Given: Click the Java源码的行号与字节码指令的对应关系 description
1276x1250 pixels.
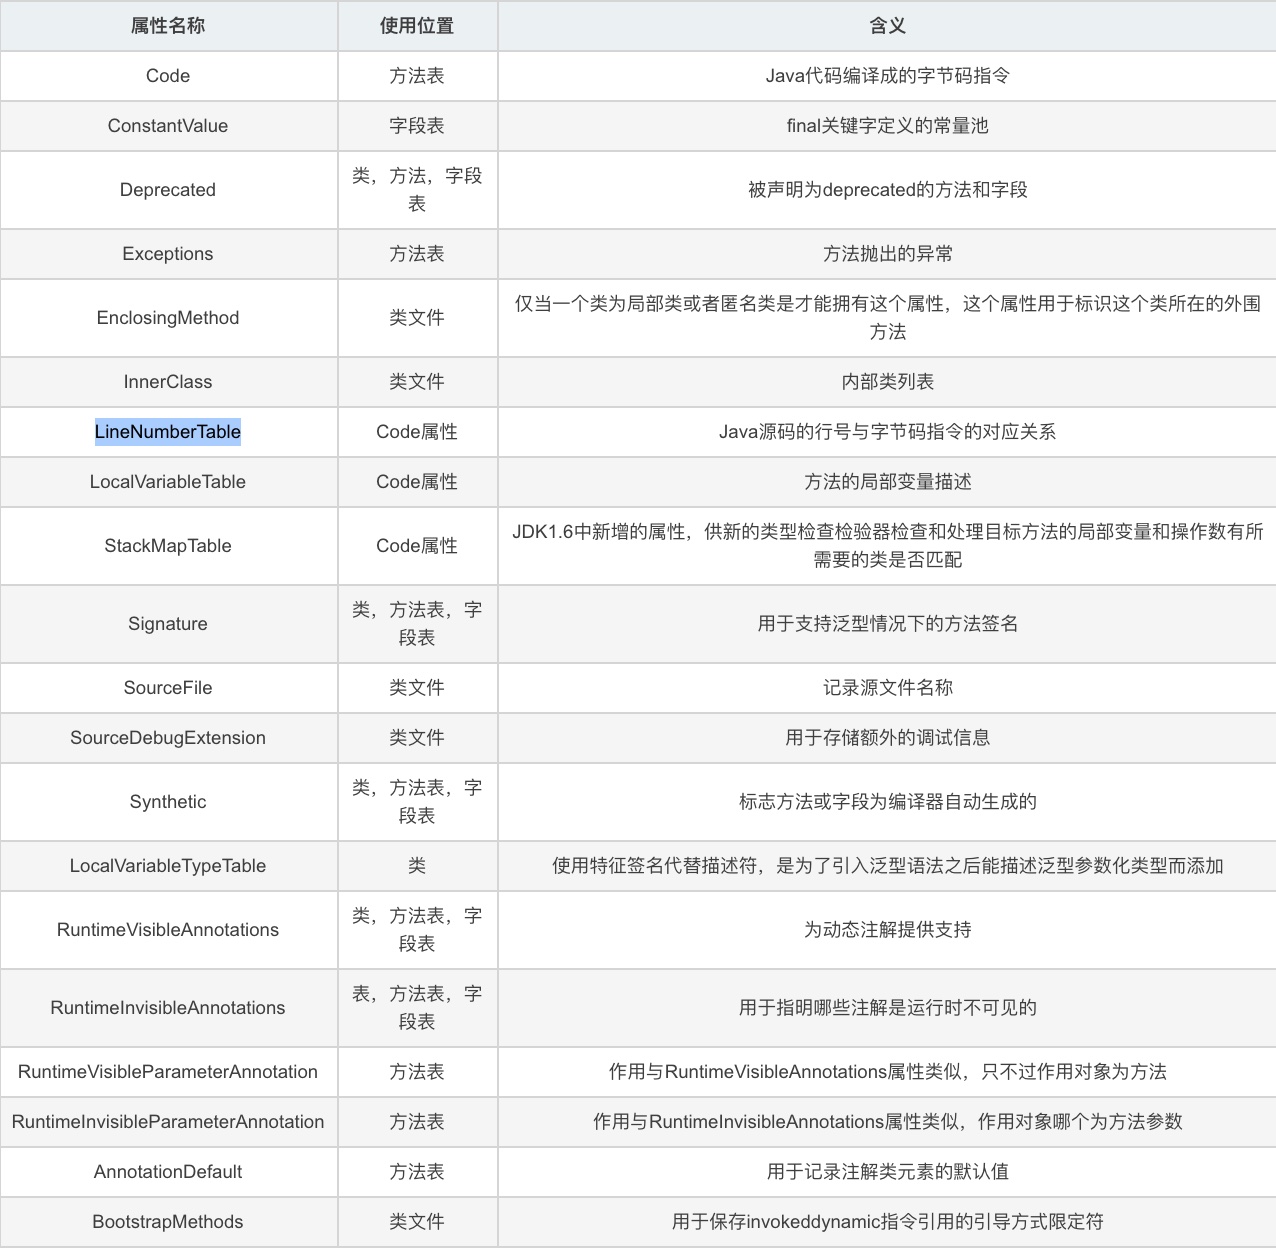Looking at the screenshot, I should point(887,432).
